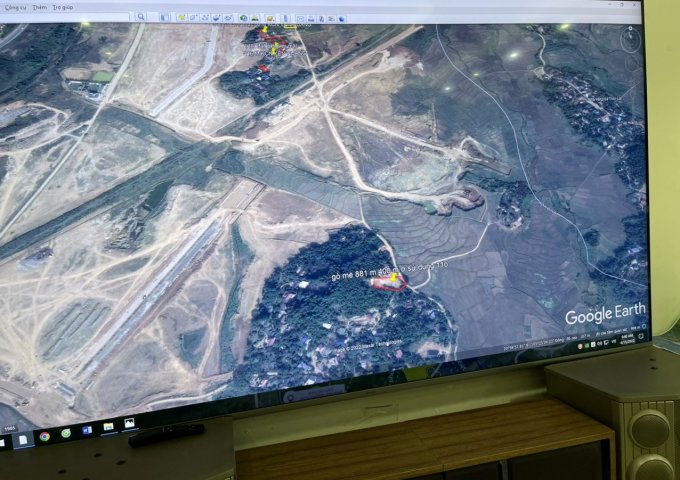Click the magnifier search button in toolbar
Screen dimensions: 680x480
point(140,17)
